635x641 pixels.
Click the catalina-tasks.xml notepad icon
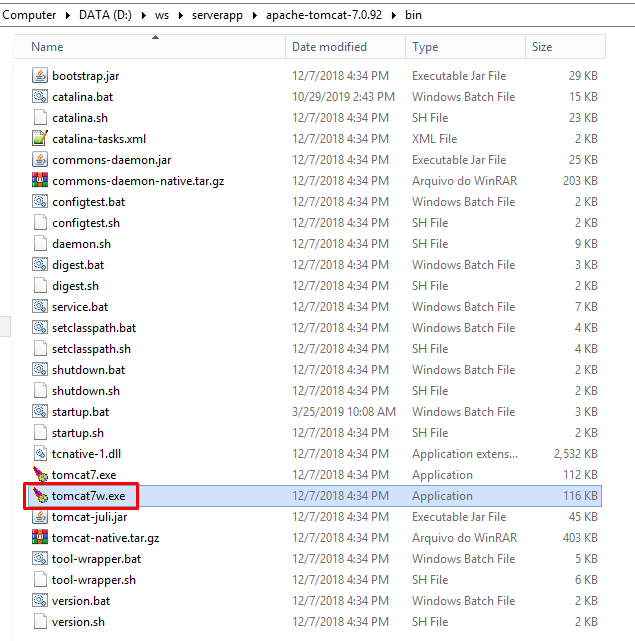(x=40, y=139)
